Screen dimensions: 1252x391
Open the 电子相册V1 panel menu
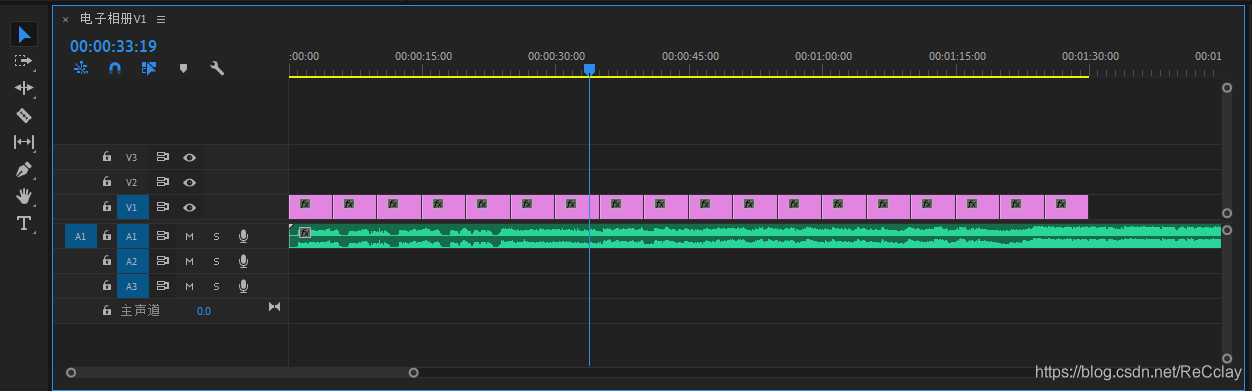(161, 19)
